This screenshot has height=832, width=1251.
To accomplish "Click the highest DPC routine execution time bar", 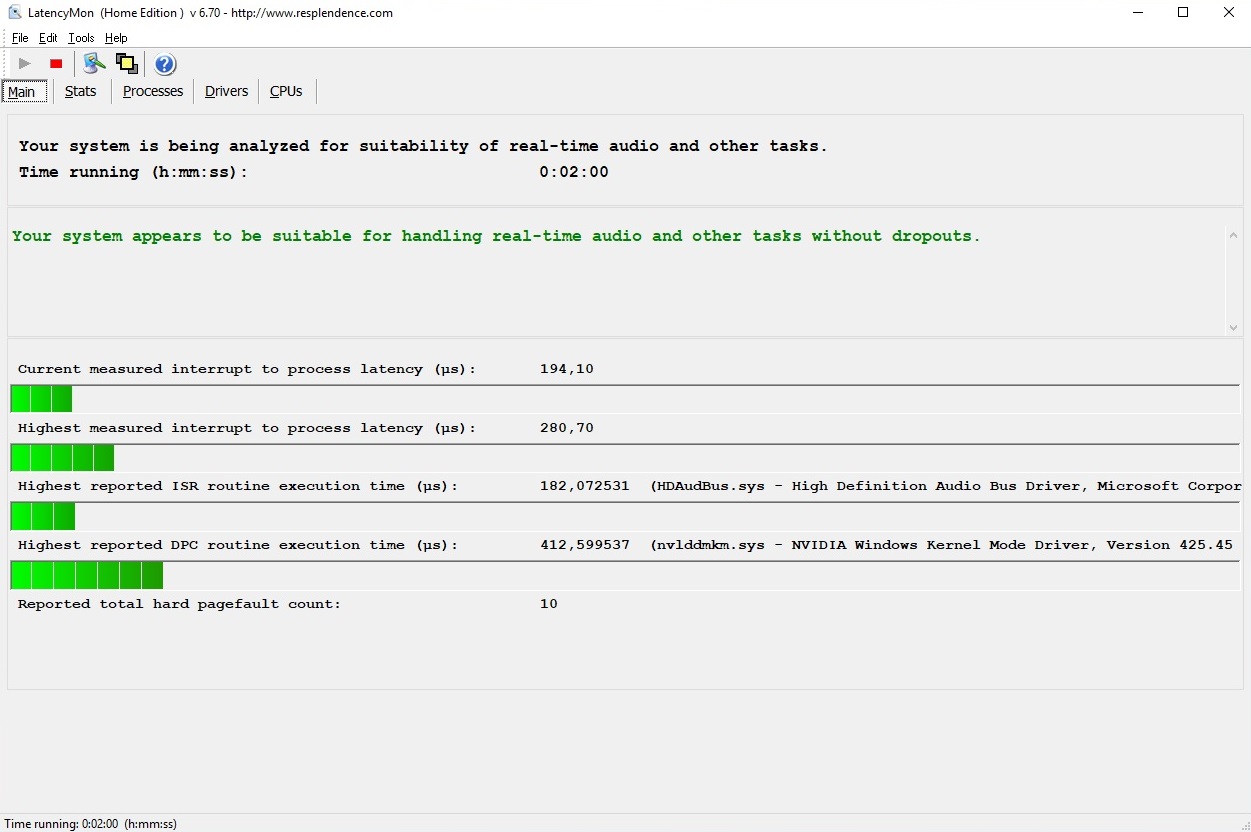I will pyautogui.click(x=87, y=576).
